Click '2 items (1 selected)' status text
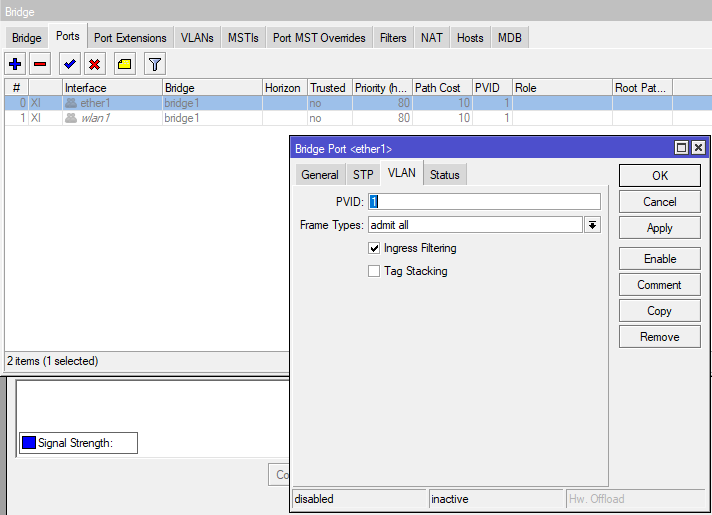 point(53,361)
